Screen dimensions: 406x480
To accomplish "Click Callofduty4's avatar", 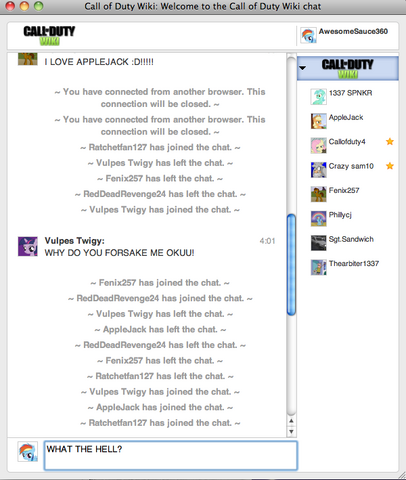I will click(318, 145).
